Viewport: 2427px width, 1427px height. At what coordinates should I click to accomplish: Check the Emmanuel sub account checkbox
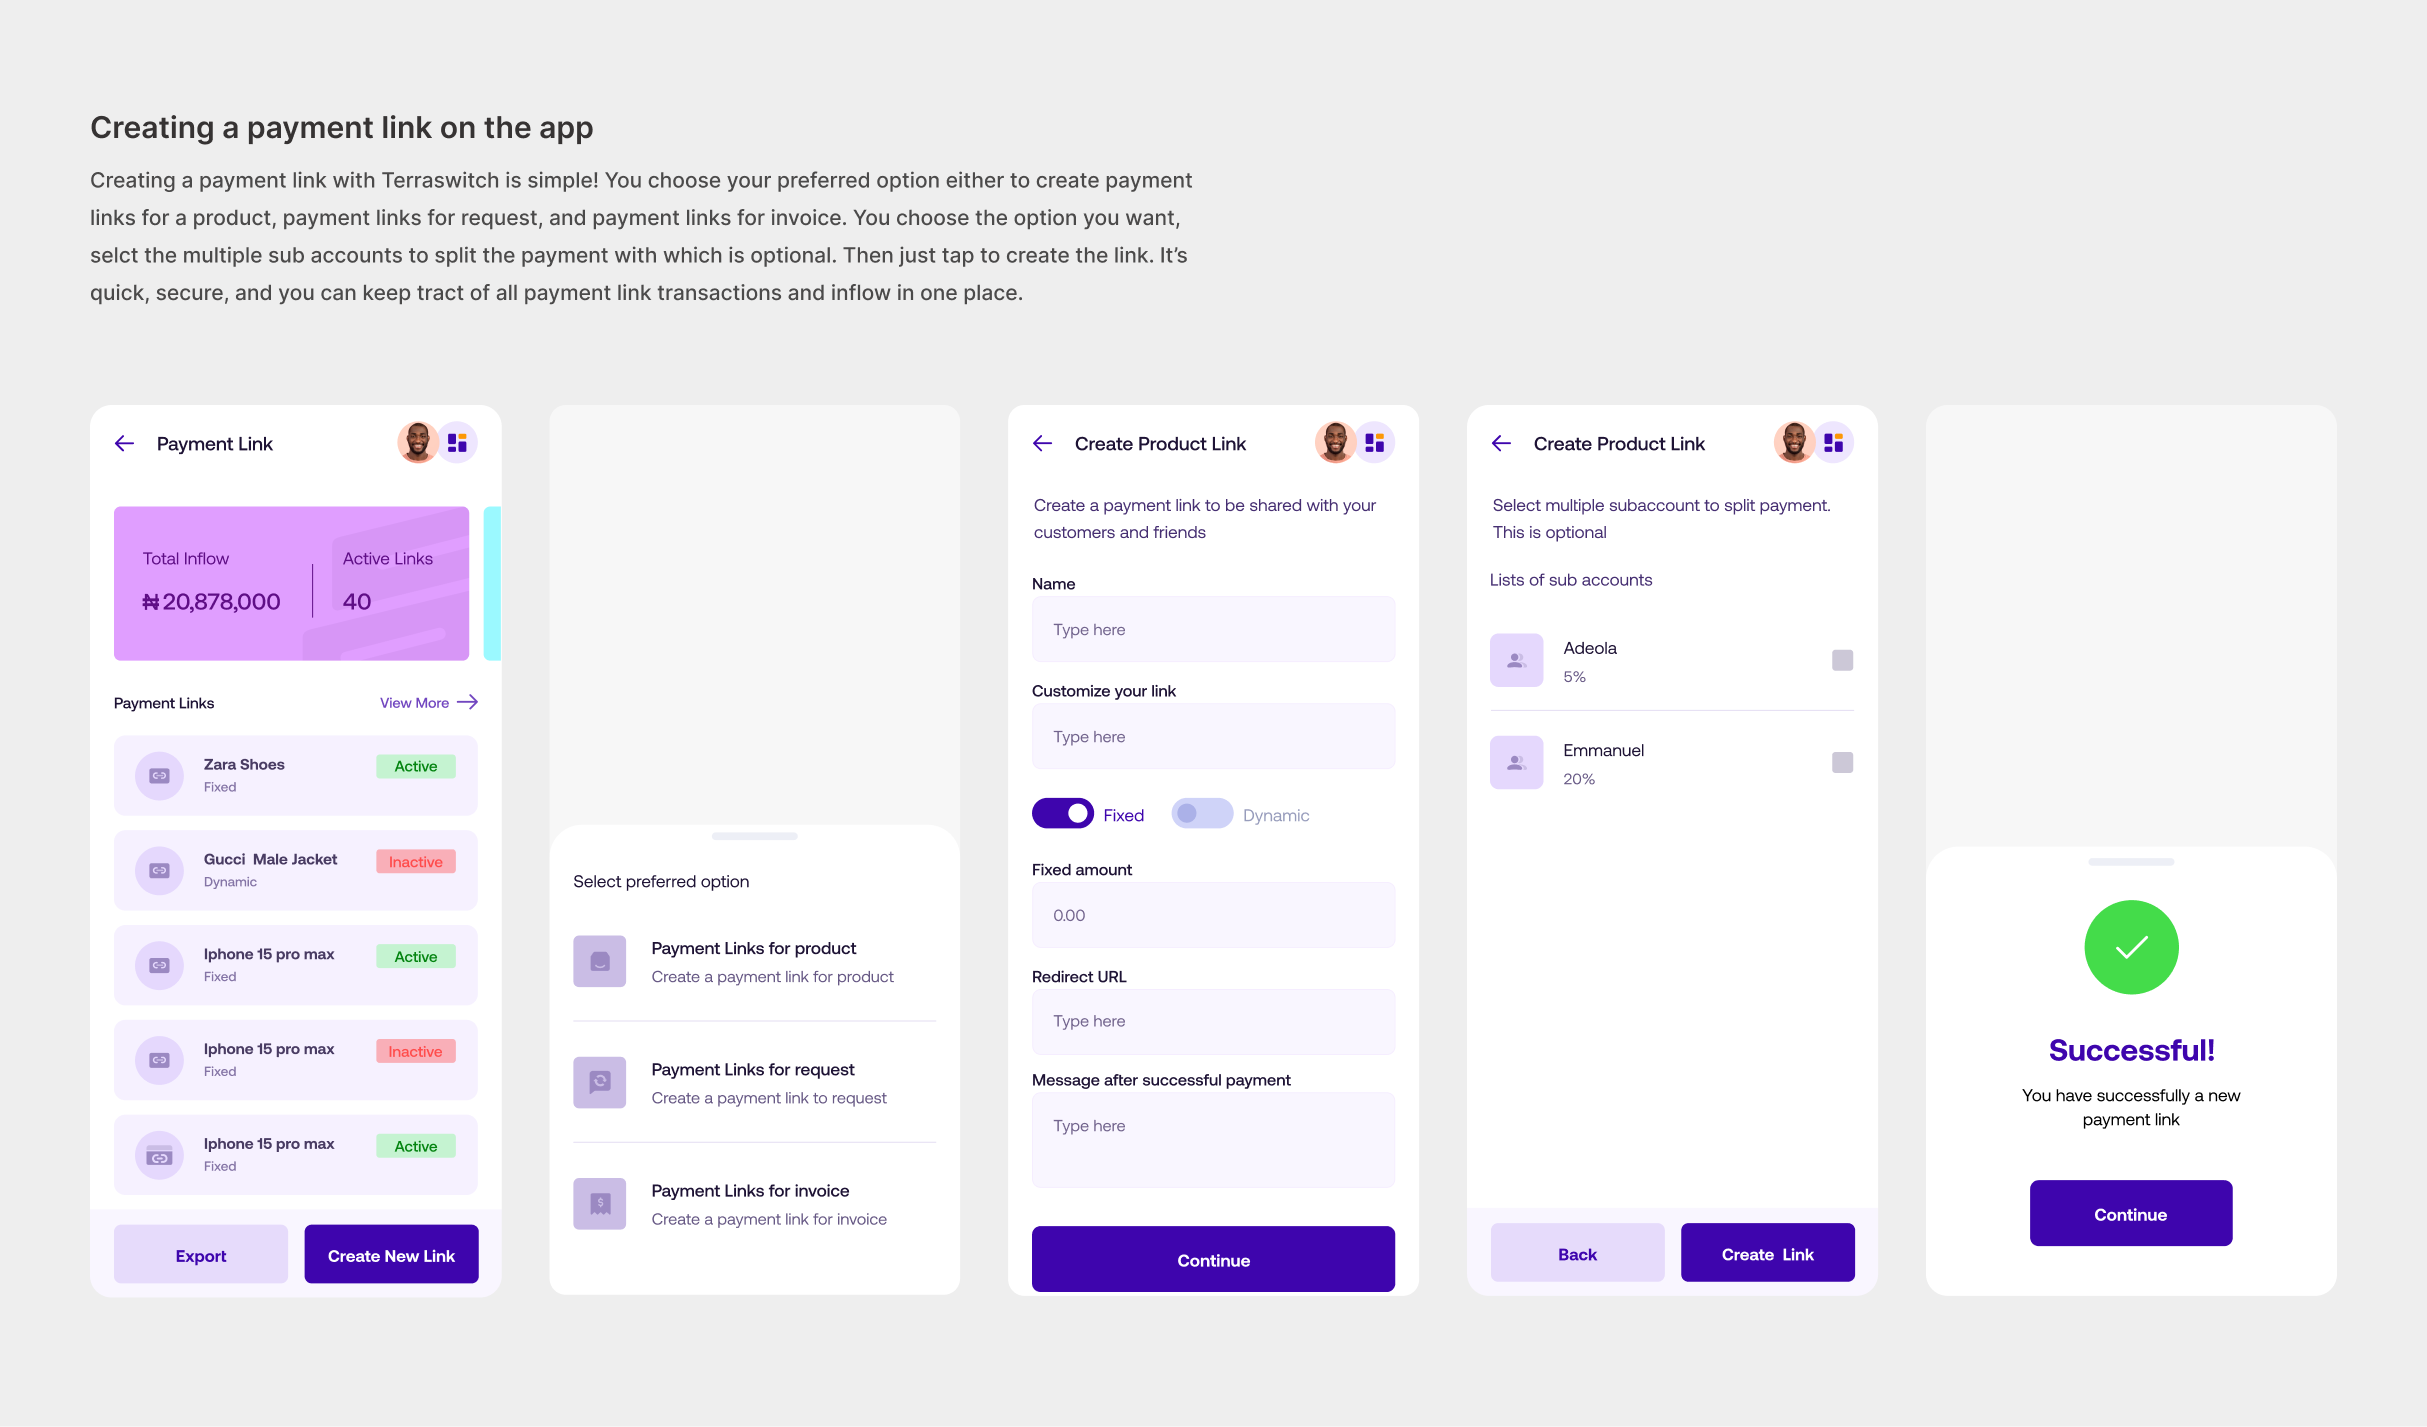[x=1842, y=762]
